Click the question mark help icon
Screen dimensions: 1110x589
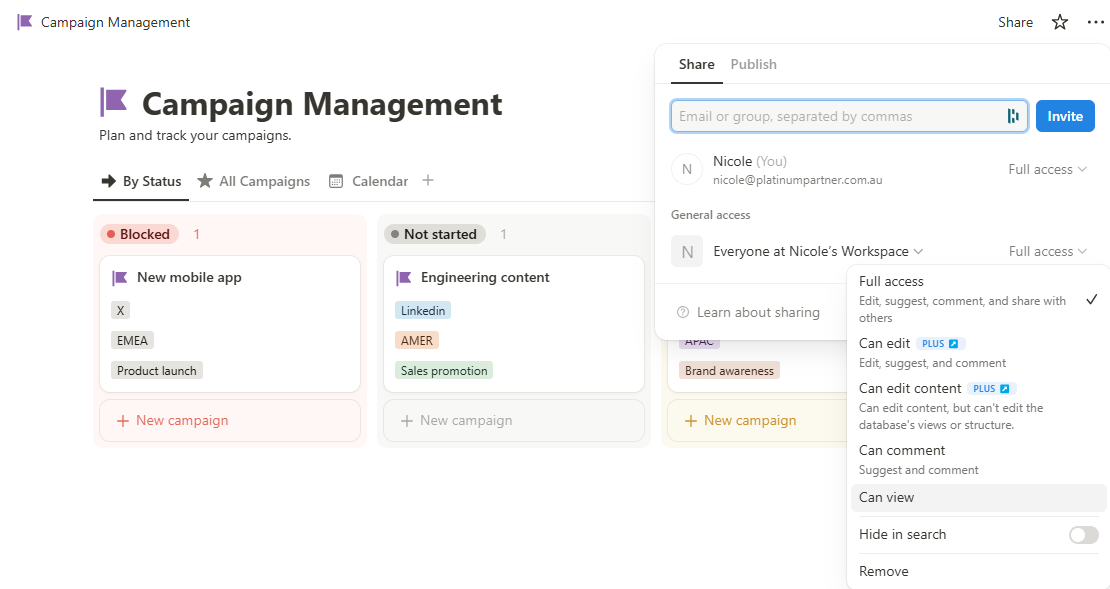(683, 312)
